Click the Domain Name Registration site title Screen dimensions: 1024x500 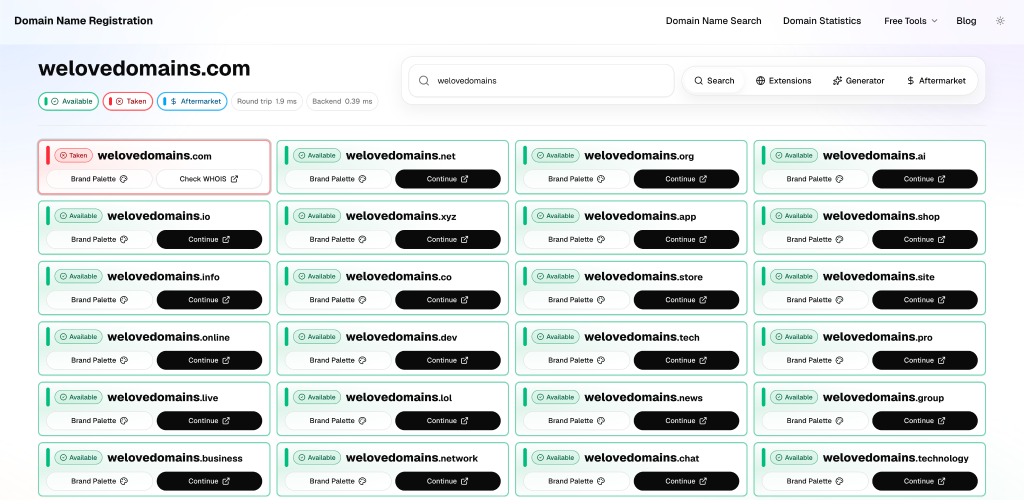(84, 21)
